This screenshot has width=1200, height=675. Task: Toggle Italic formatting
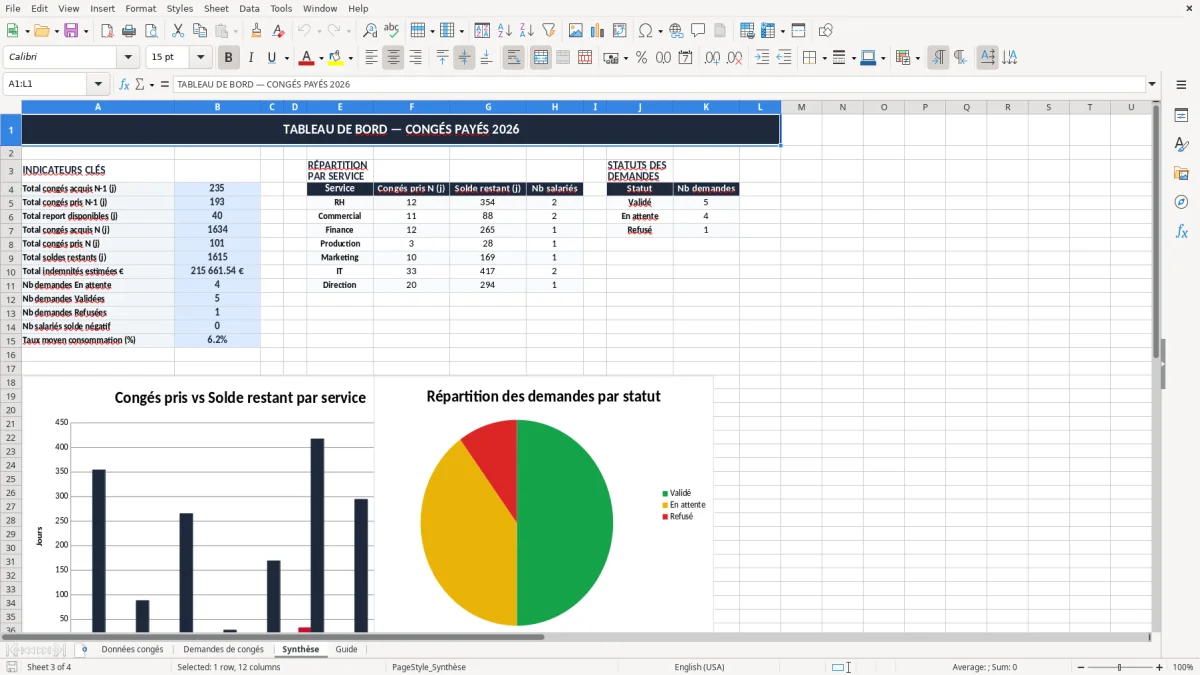250,58
